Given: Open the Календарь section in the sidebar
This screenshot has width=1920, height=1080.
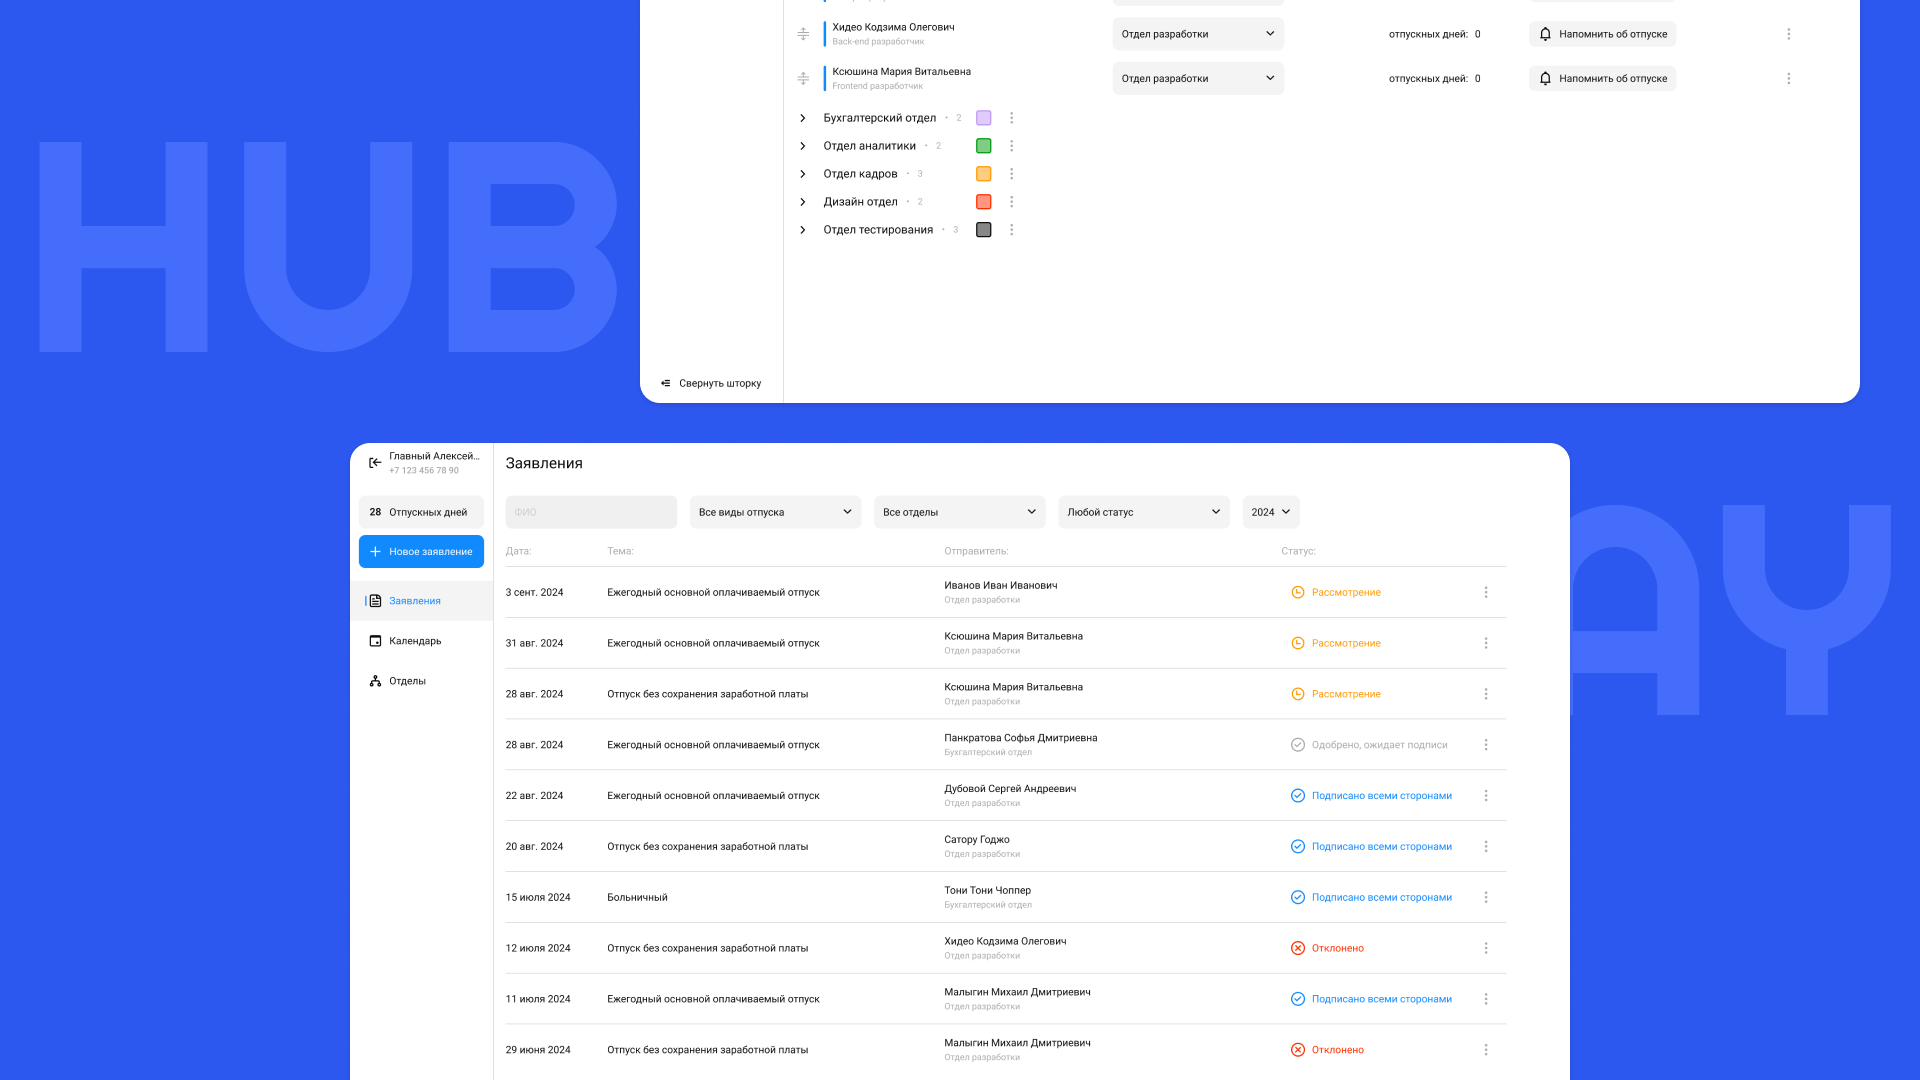Looking at the screenshot, I should [x=414, y=641].
